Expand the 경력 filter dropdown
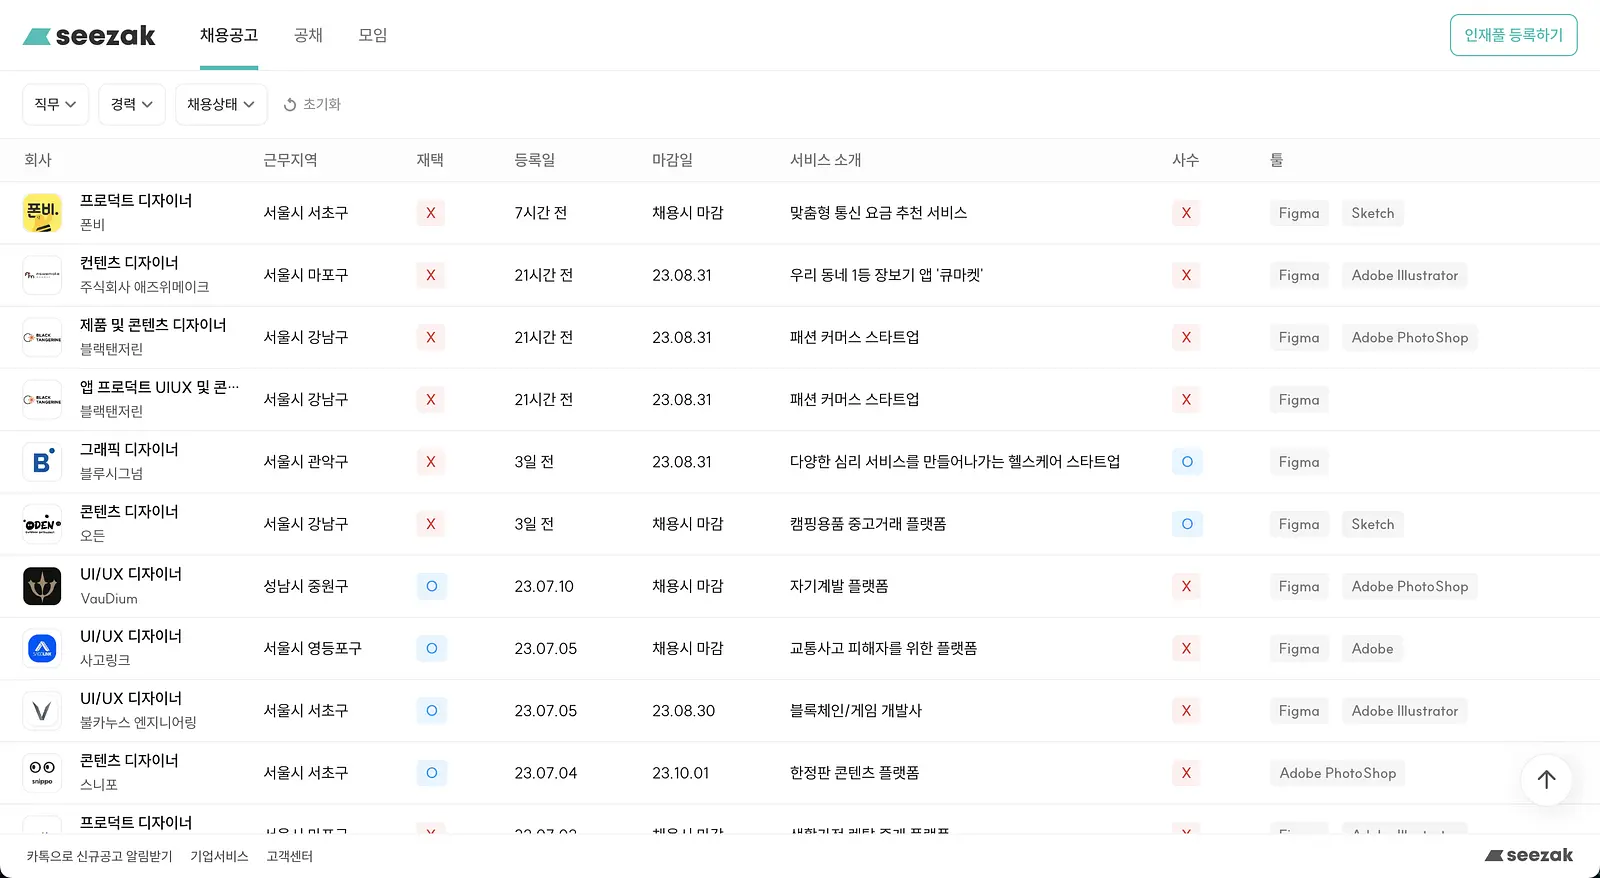This screenshot has height=878, width=1600. coord(132,104)
